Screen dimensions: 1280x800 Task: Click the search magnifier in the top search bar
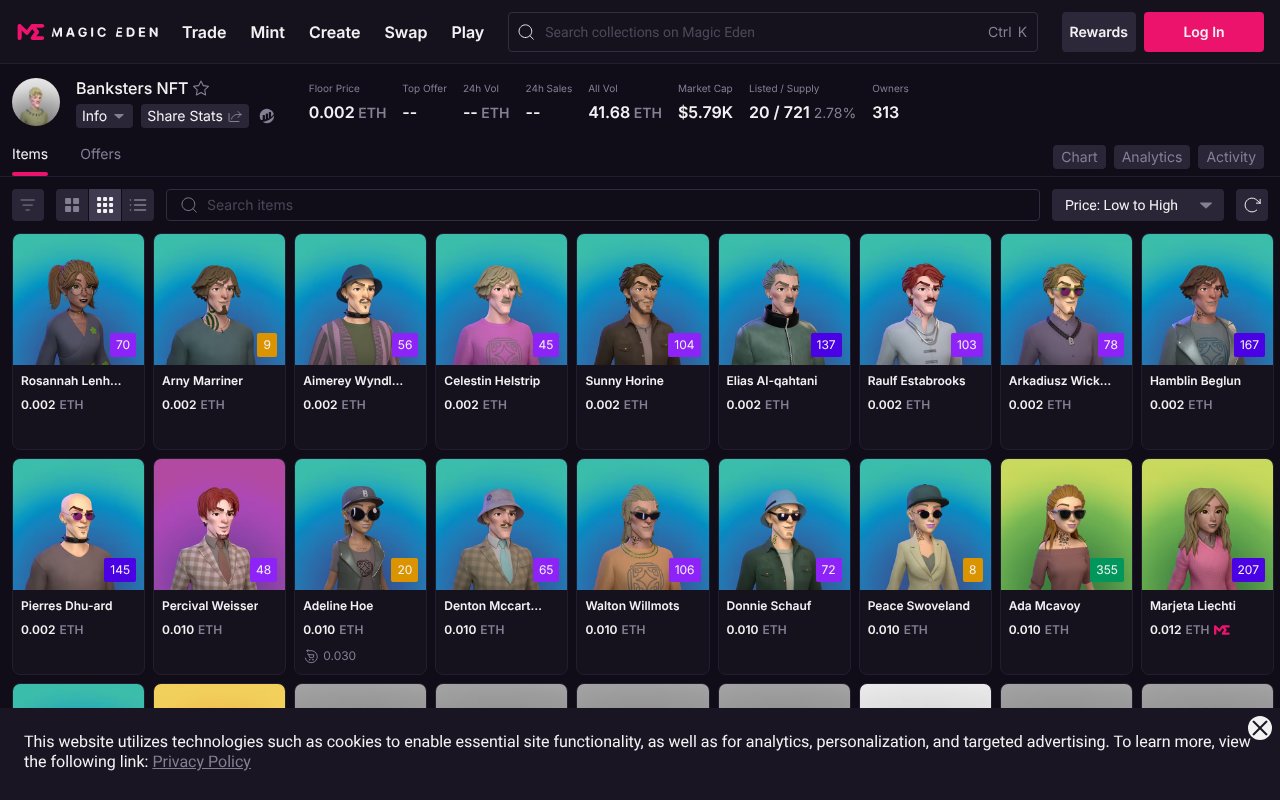526,32
